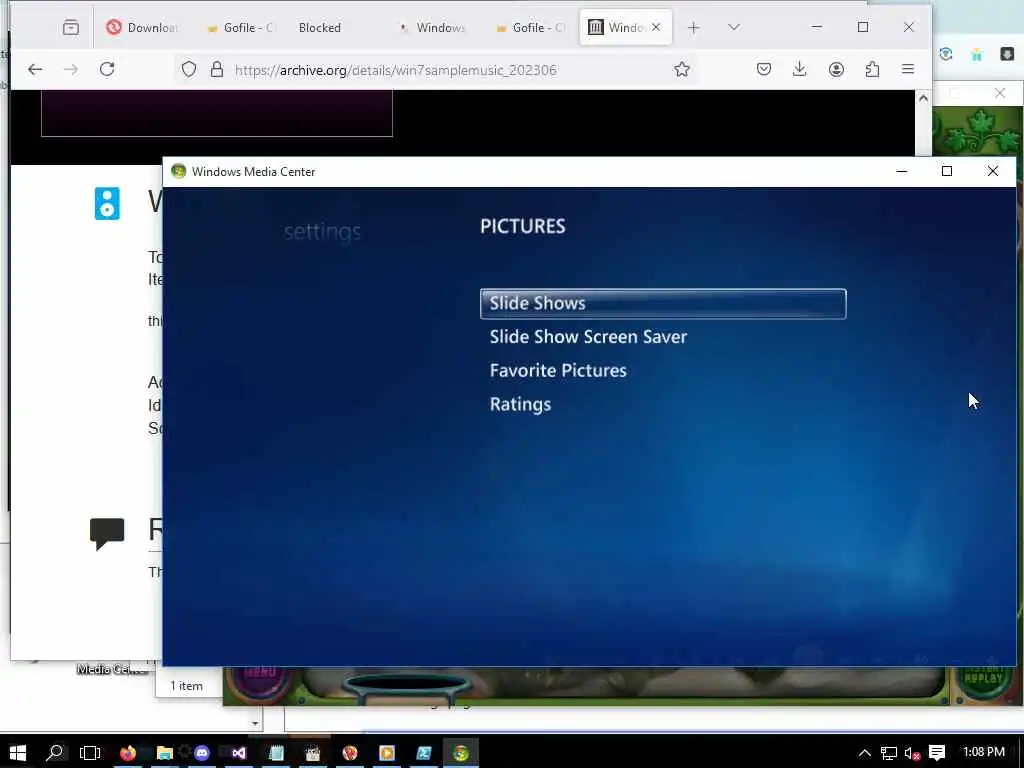The height and width of the screenshot is (768, 1024).
Task: Click Firefox page scrollbar up arrow
Action: pyautogui.click(x=923, y=98)
